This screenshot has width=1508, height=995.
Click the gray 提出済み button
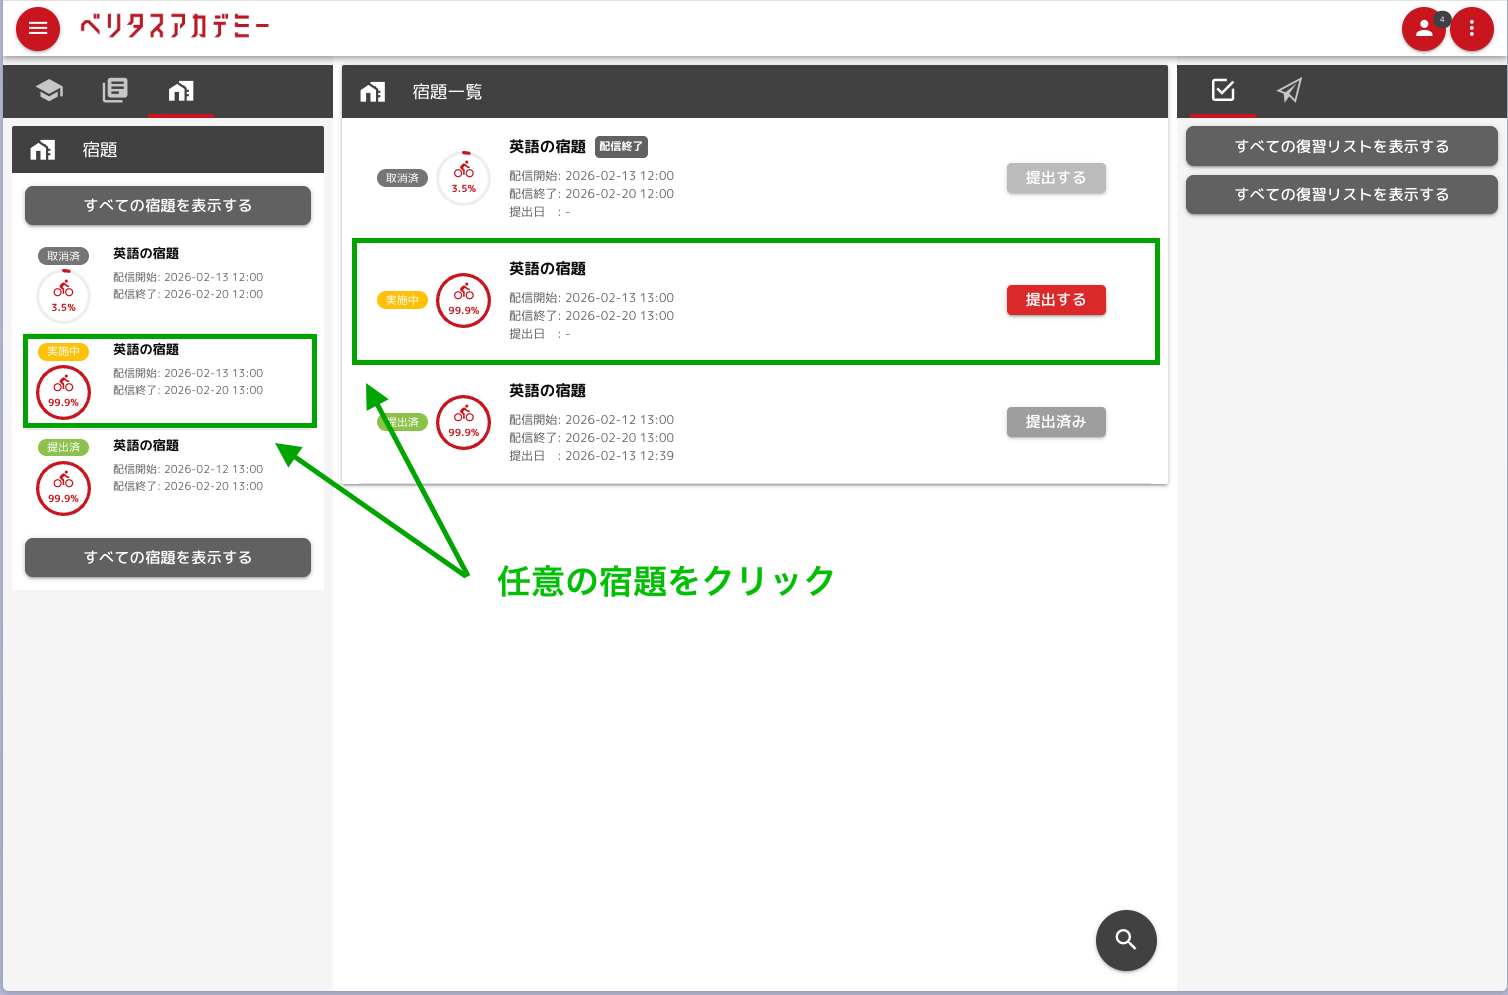[1055, 422]
